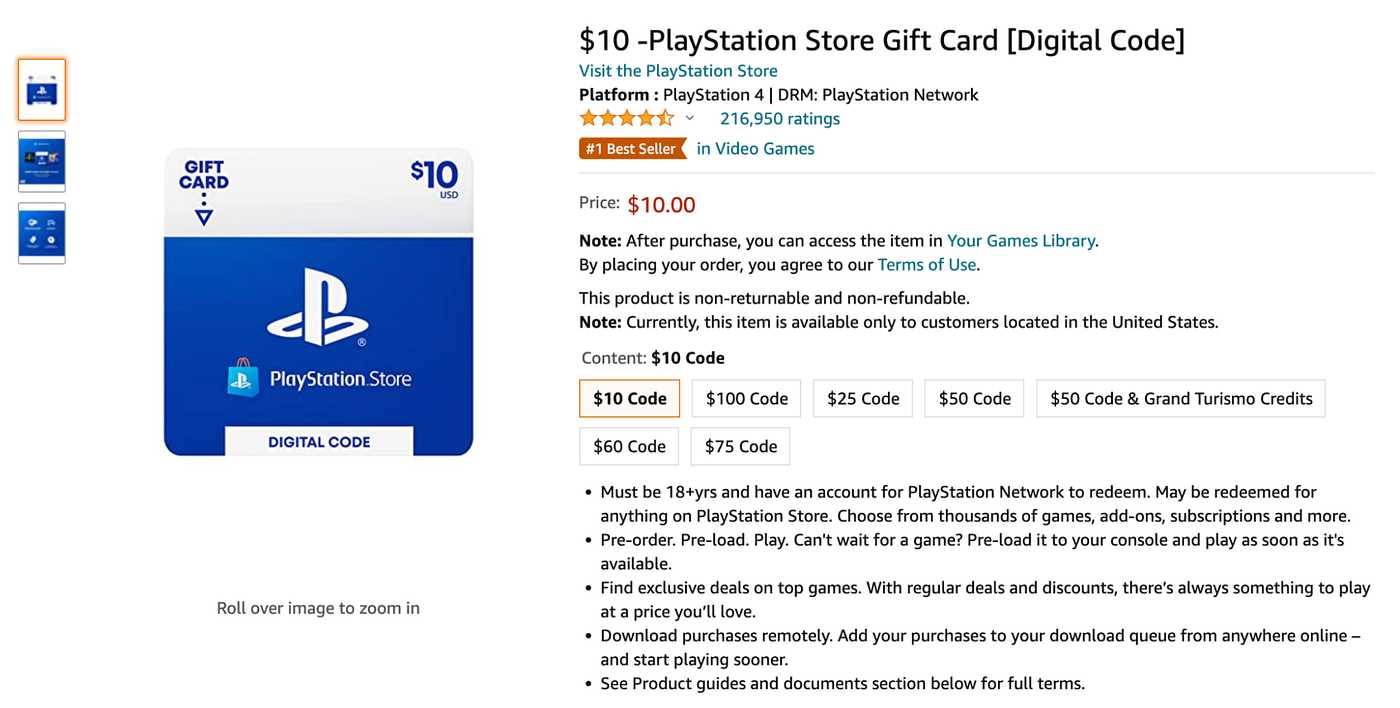Open the 'in Video Games' category link
The width and height of the screenshot is (1400, 708).
click(x=755, y=149)
